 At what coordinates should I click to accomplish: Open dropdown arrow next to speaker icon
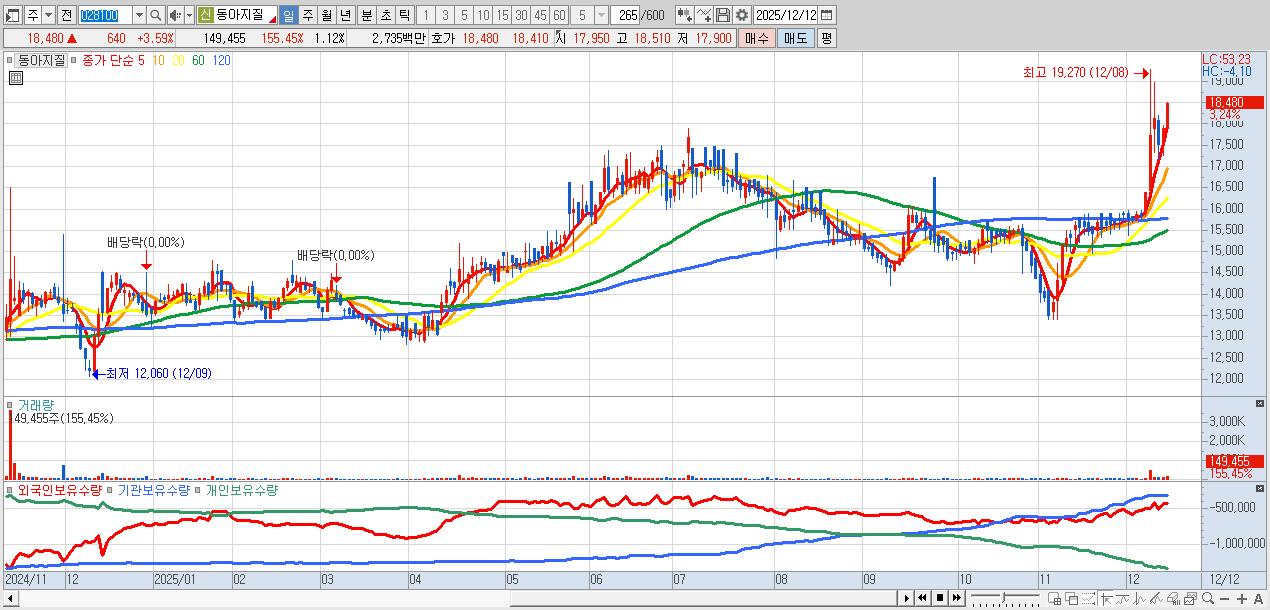(x=190, y=15)
